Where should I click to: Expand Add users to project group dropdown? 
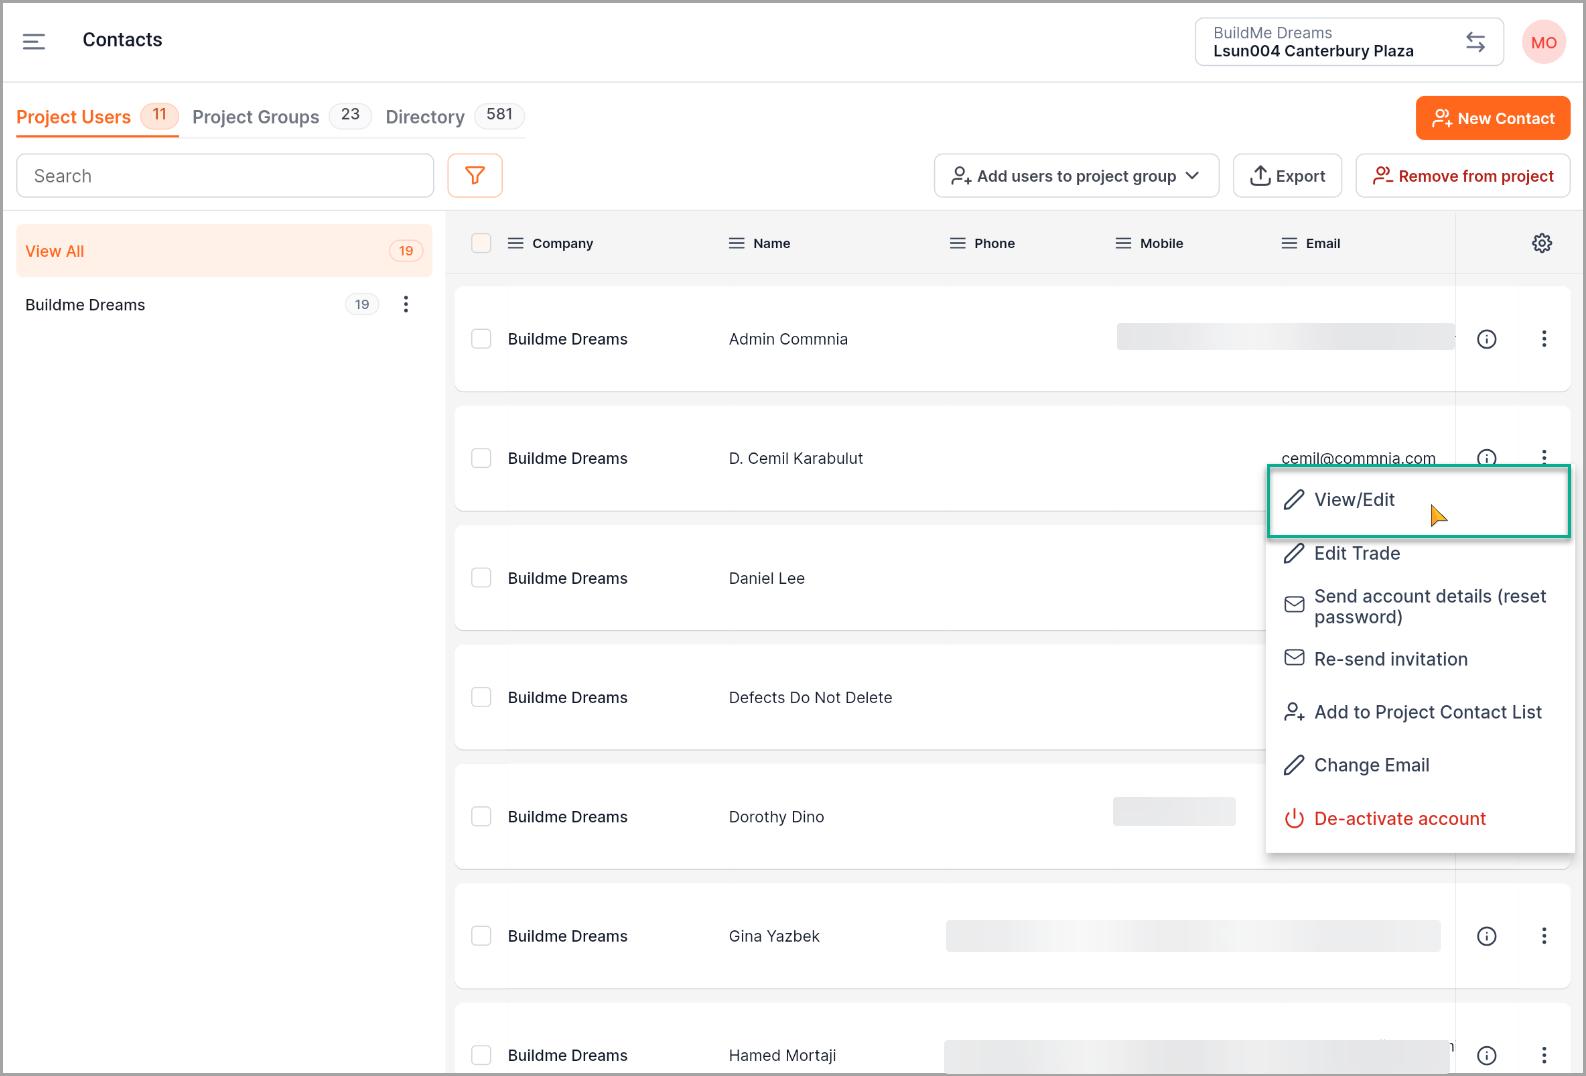pos(1076,176)
